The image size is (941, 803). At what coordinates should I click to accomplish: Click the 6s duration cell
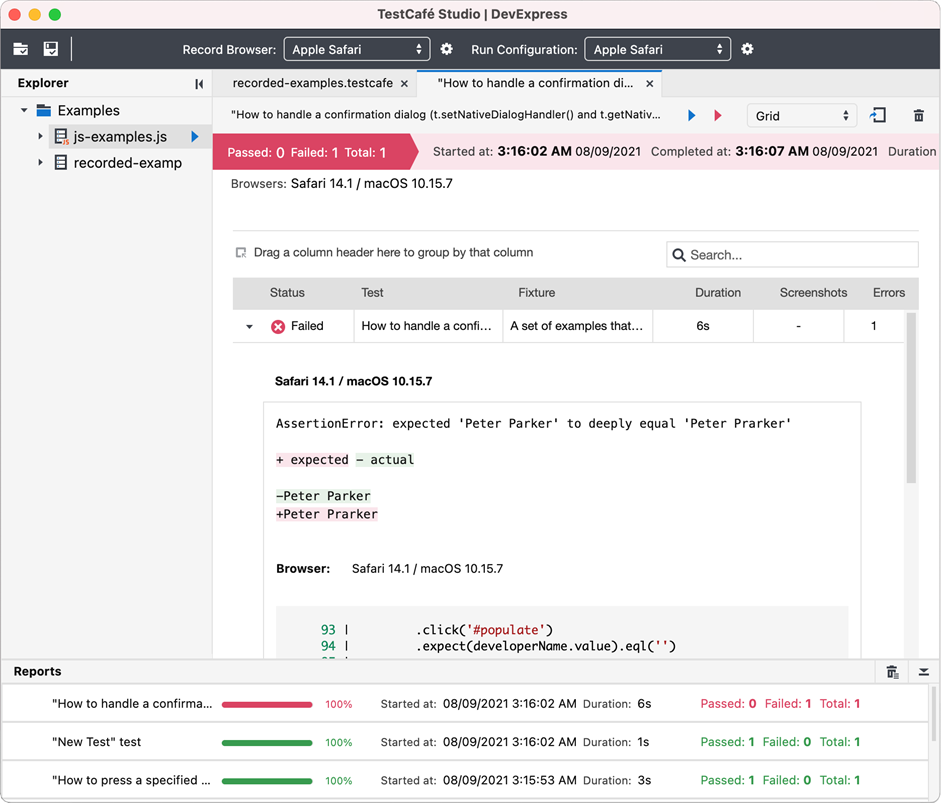[703, 326]
